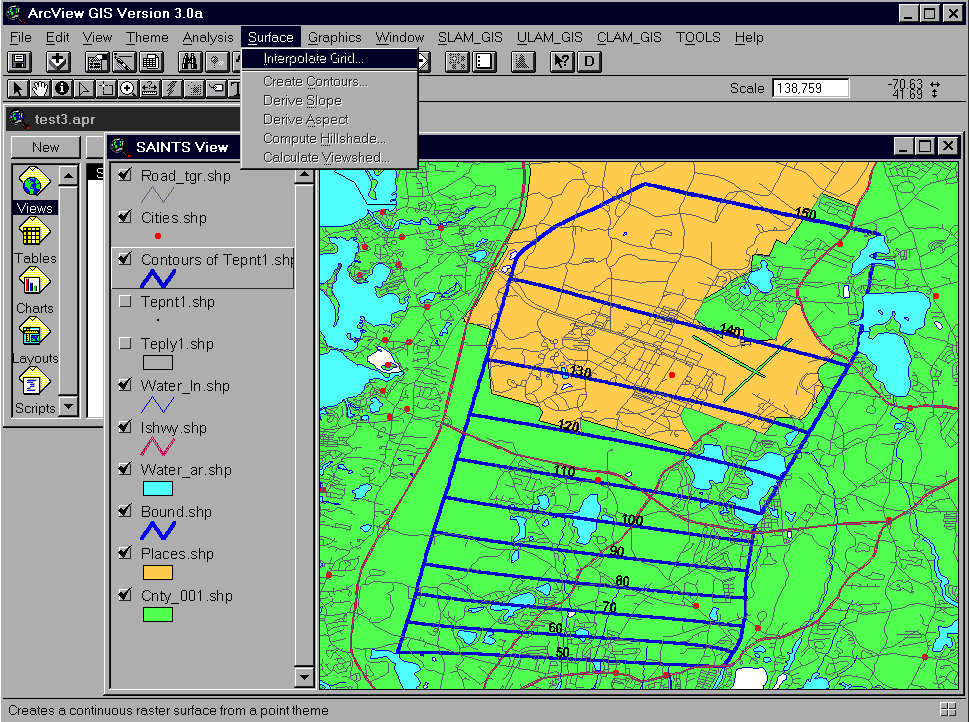969x722 pixels.
Task: Open Views globe icon in project window
Action: pyautogui.click(x=34, y=183)
